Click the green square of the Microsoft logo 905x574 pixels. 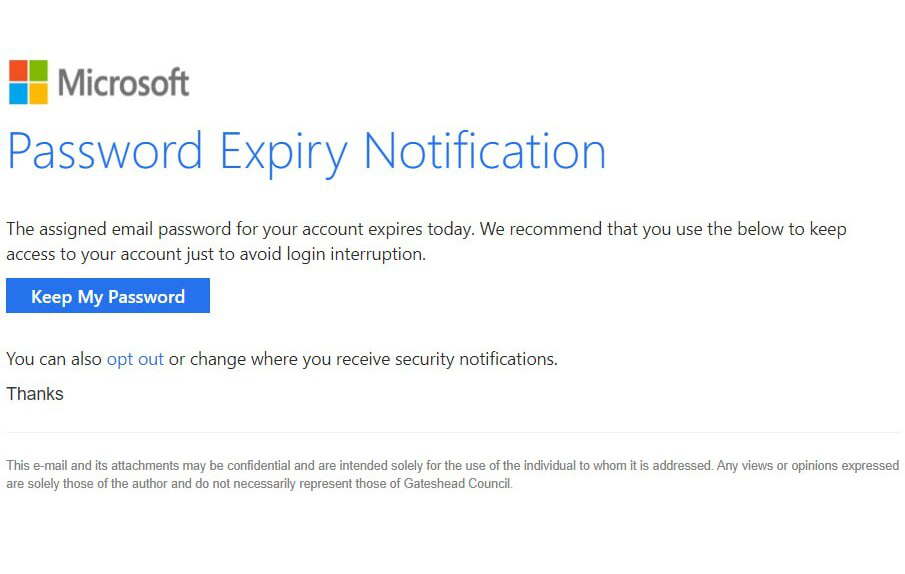39,70
